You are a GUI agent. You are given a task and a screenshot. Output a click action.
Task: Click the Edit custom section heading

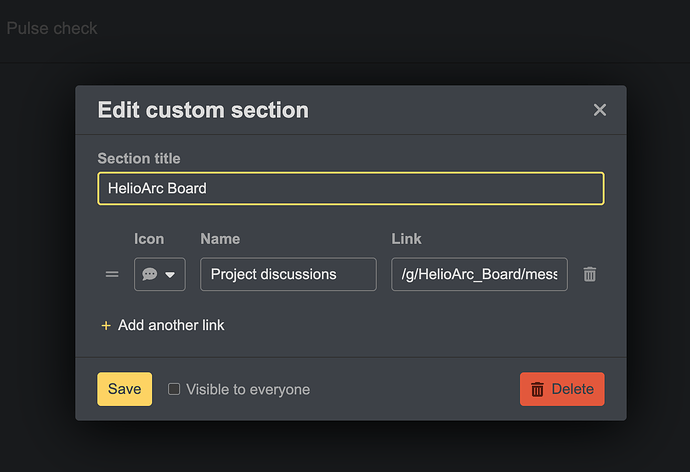click(x=203, y=110)
